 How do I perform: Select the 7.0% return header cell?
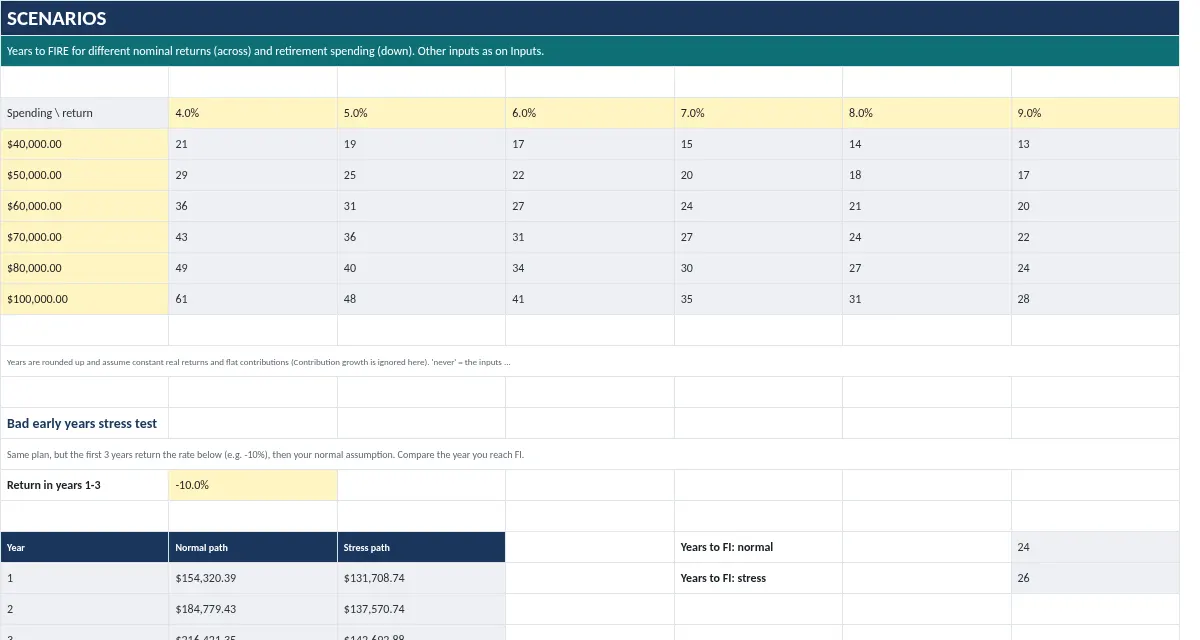click(x=759, y=113)
